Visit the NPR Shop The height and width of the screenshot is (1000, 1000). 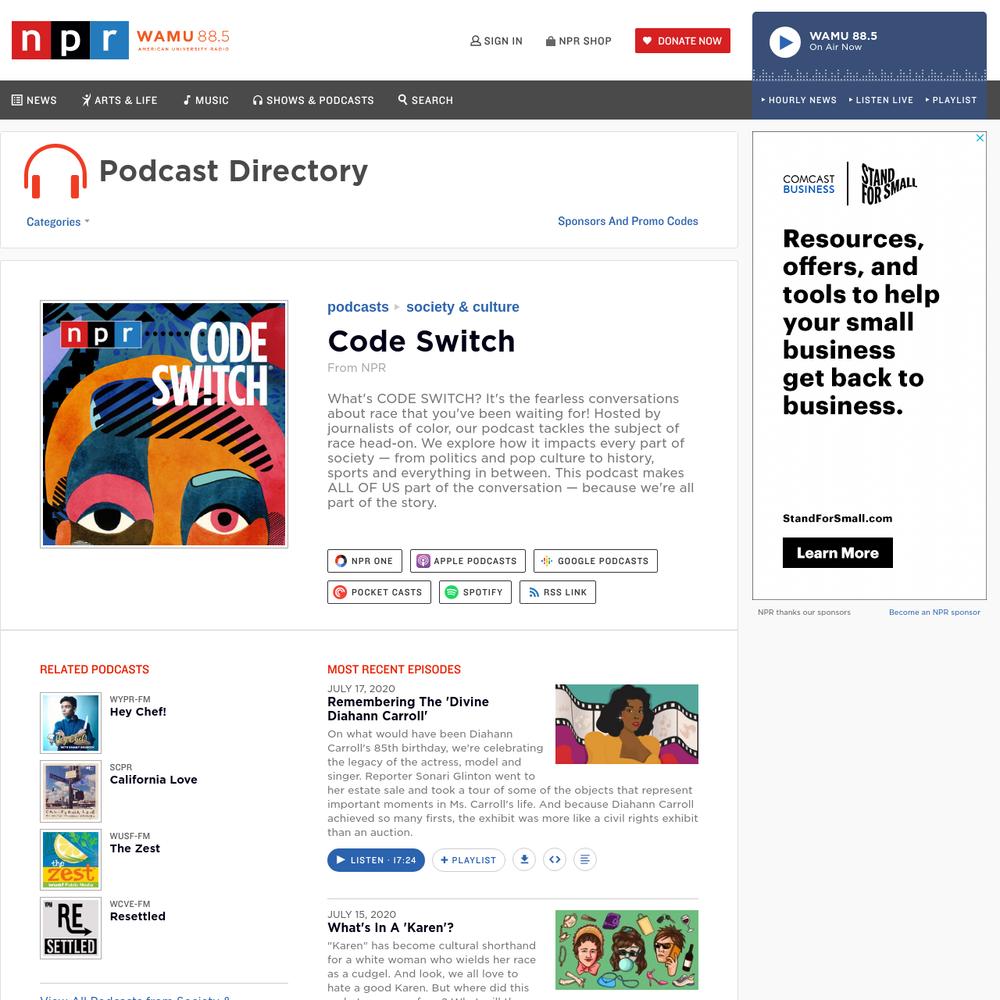(578, 41)
